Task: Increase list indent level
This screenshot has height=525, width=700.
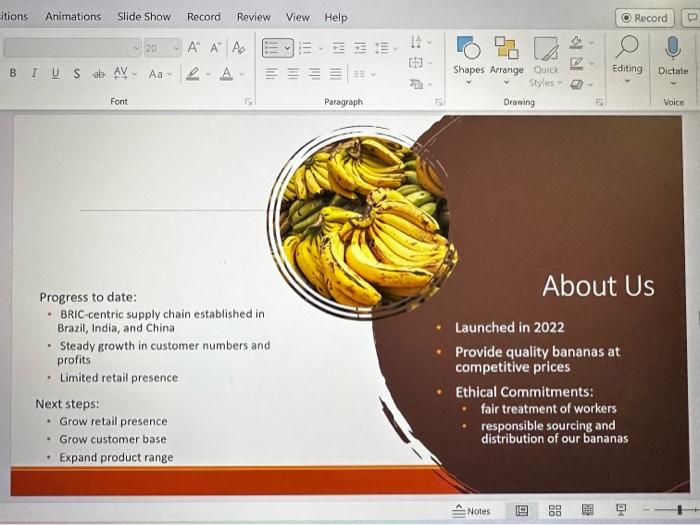Action: pos(360,48)
